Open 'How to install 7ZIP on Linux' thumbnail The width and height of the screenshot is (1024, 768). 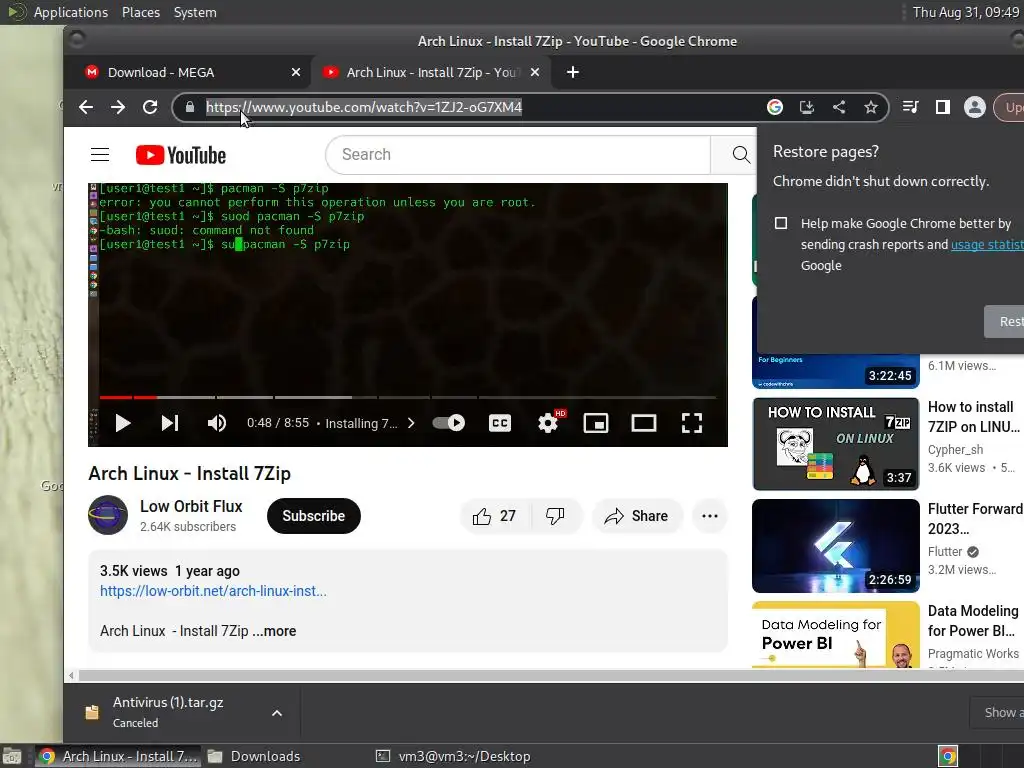(x=835, y=444)
